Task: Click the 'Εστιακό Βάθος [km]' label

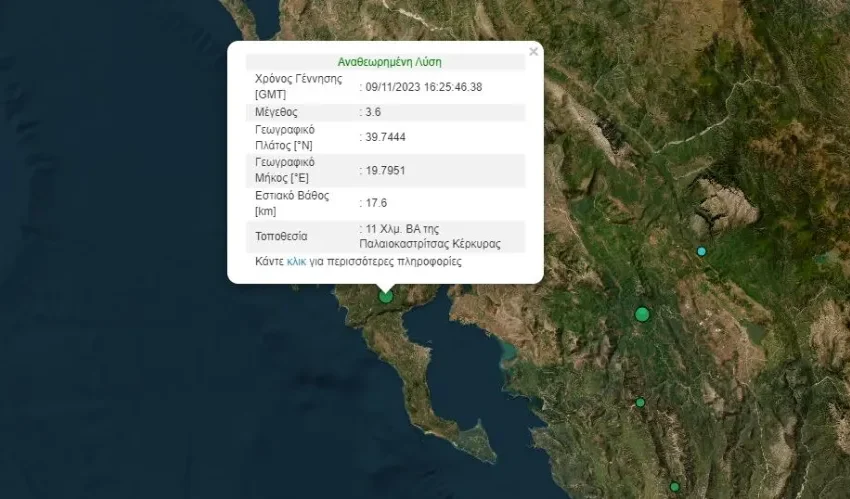Action: [x=292, y=203]
